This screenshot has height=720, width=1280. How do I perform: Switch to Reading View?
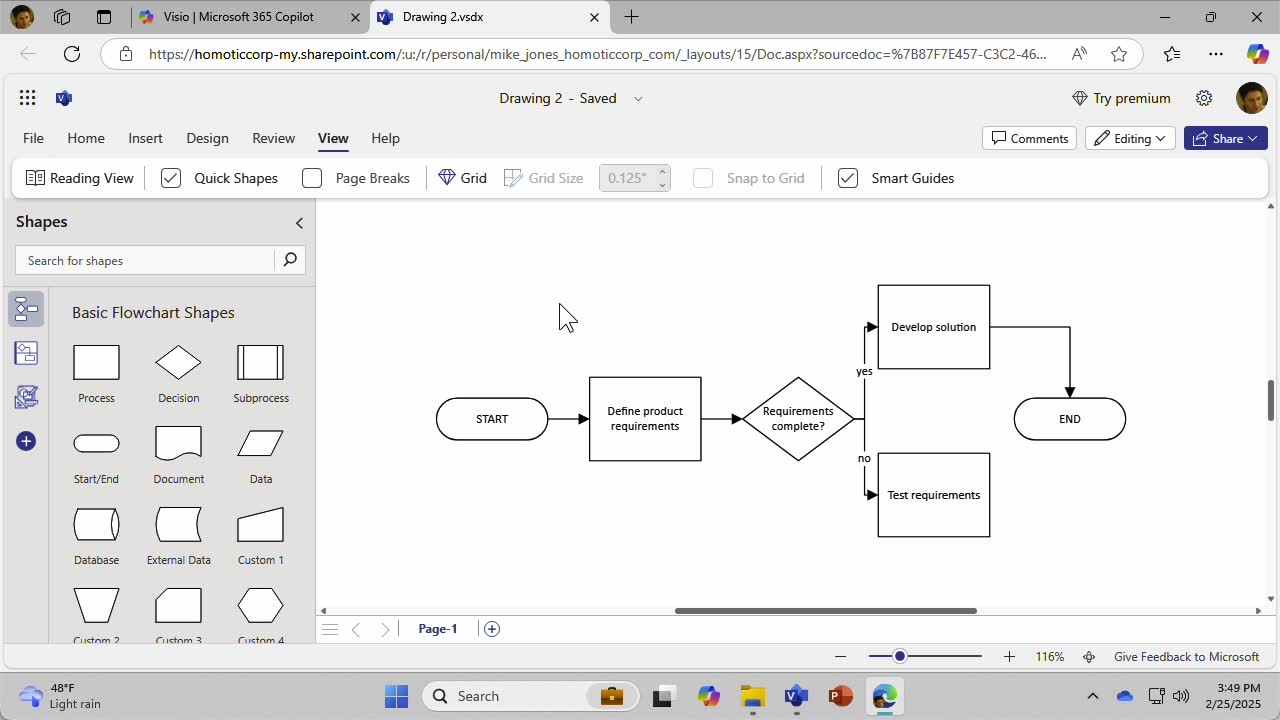coord(80,178)
